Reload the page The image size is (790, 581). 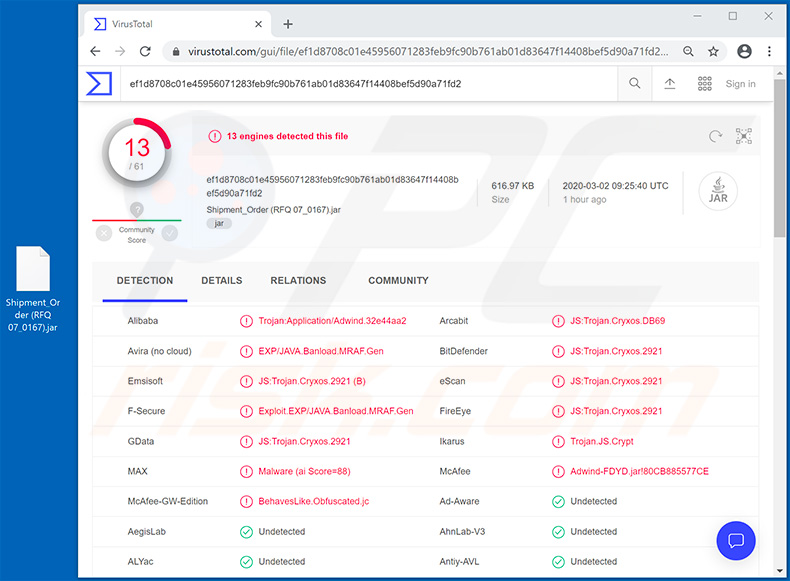145,51
